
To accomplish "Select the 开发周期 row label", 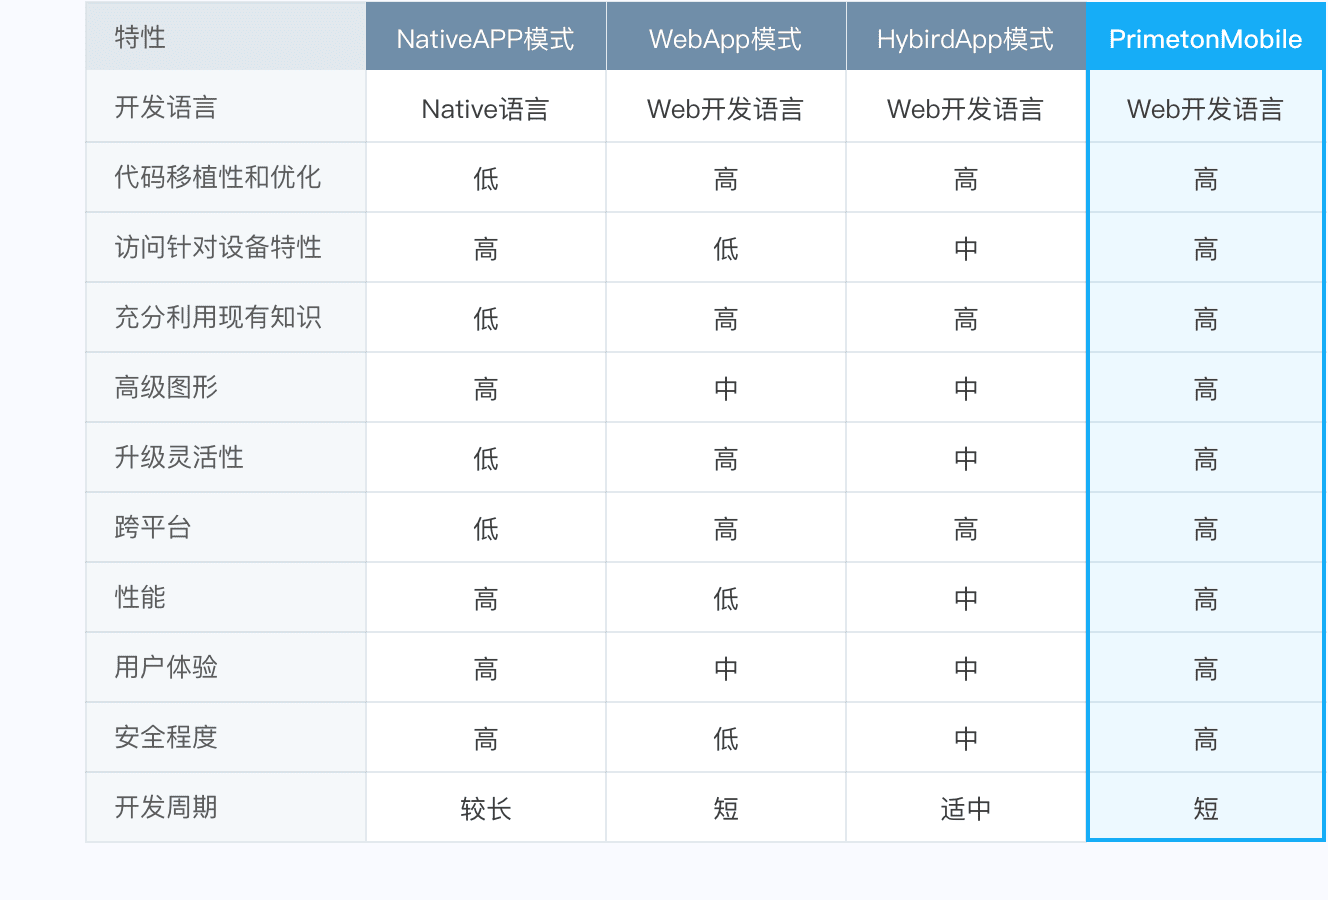I will coord(166,808).
